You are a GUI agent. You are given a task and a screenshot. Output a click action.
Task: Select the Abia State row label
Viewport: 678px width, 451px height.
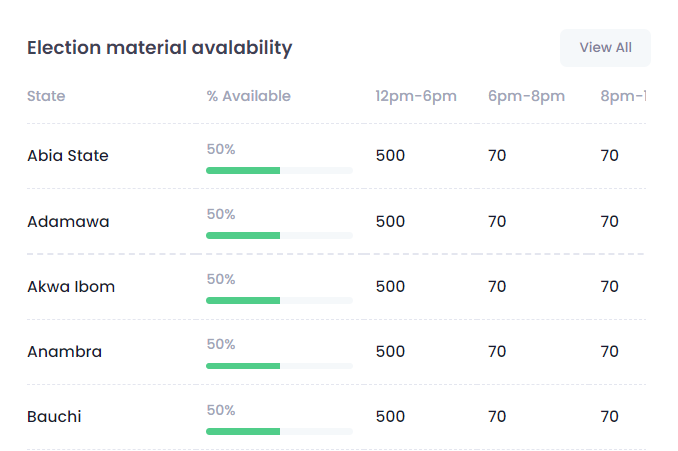coord(68,156)
